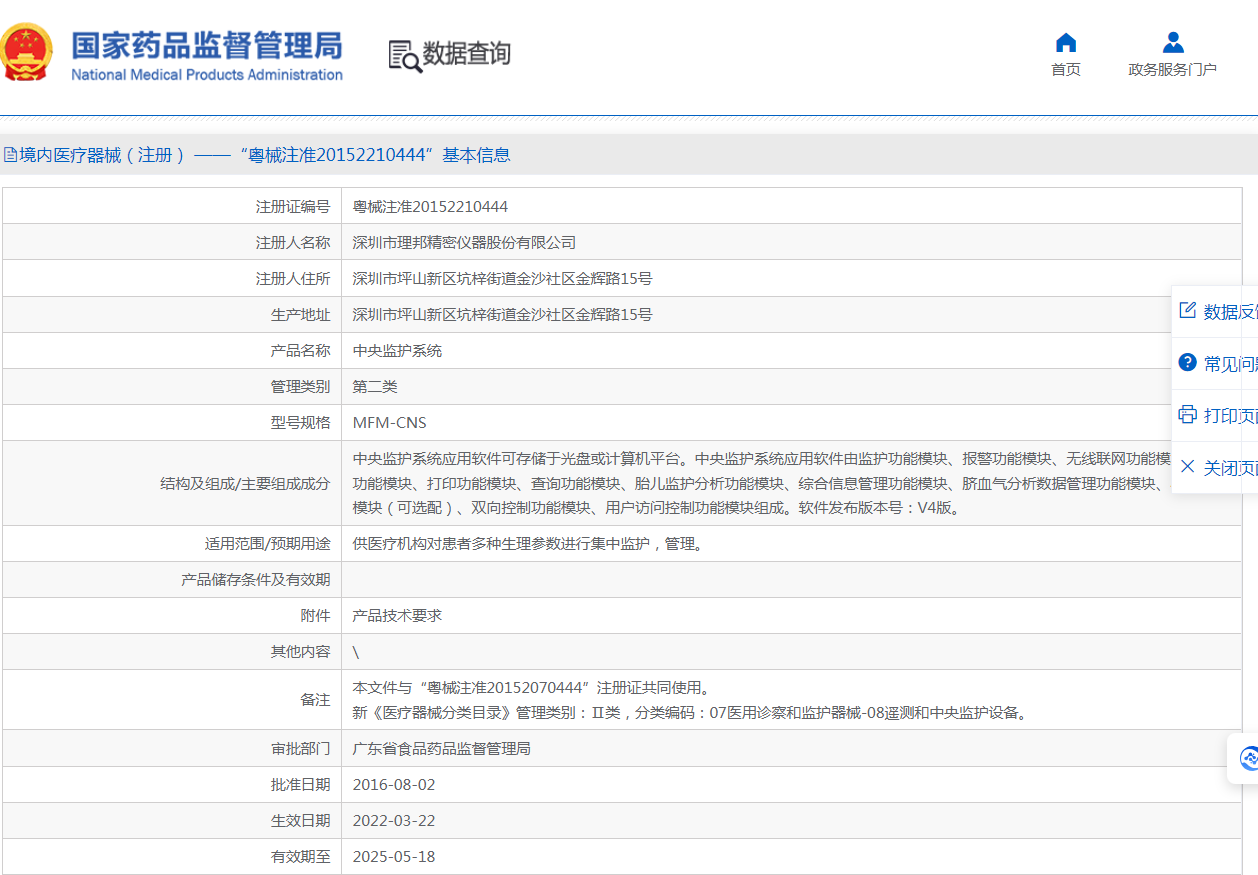Click the 注册人名称 row label

click(x=293, y=243)
